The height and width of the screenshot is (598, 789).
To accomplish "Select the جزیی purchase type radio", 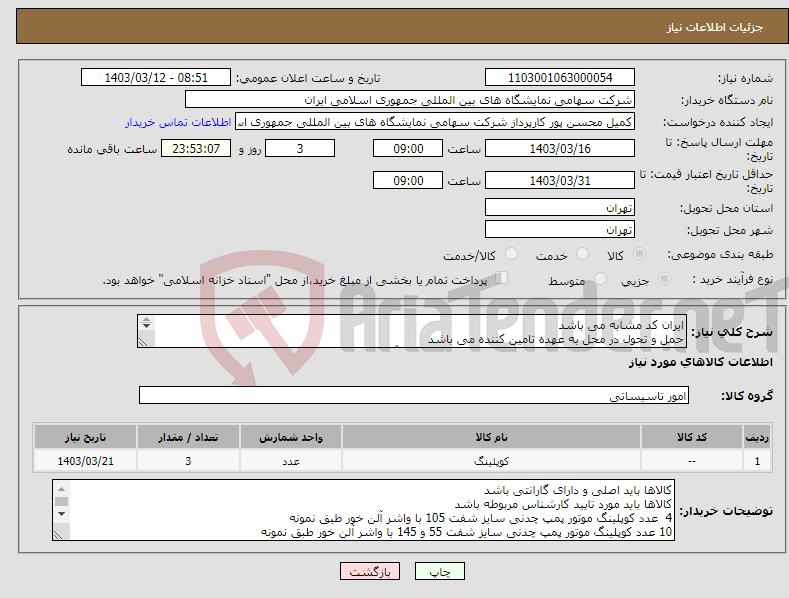I will tap(664, 278).
